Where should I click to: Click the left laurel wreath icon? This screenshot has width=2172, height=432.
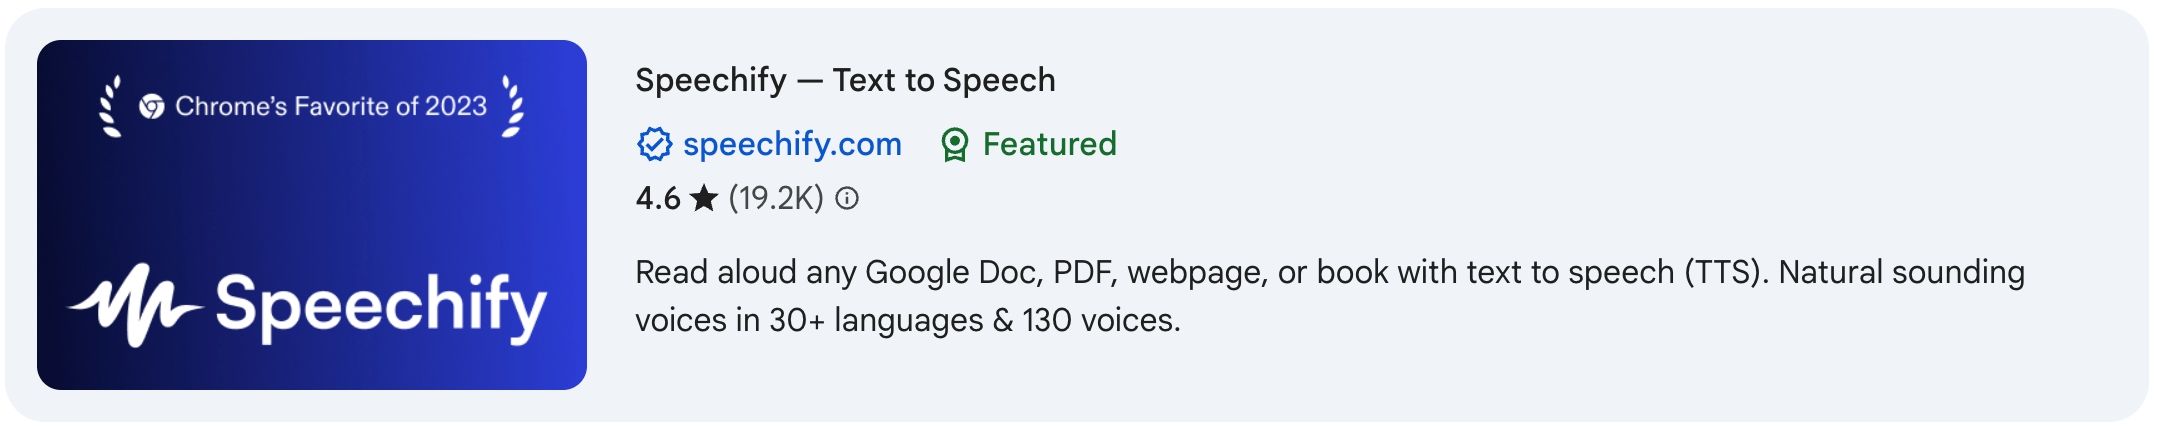110,106
